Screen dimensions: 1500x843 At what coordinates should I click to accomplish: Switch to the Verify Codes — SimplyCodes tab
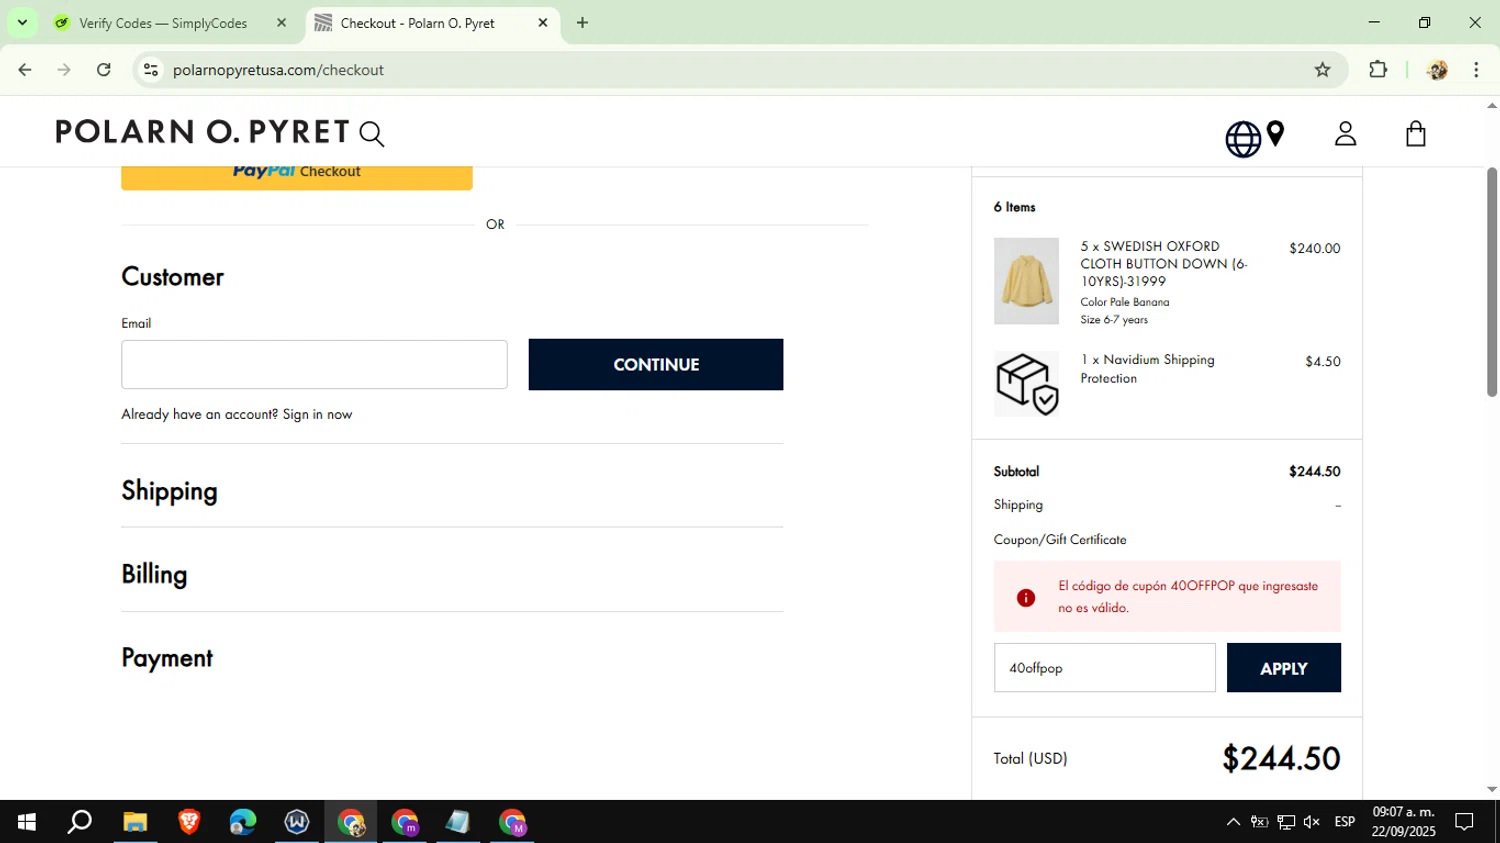tap(170, 23)
